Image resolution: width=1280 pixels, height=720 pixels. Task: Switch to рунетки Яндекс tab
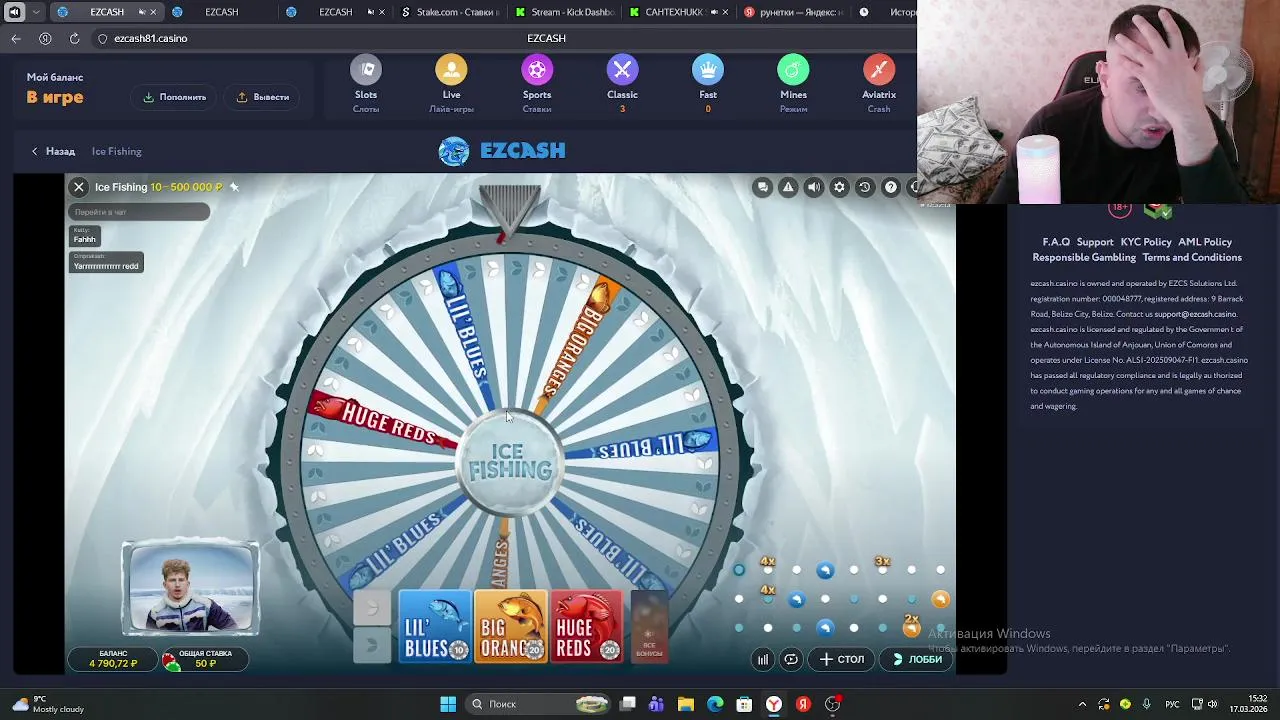[795, 12]
